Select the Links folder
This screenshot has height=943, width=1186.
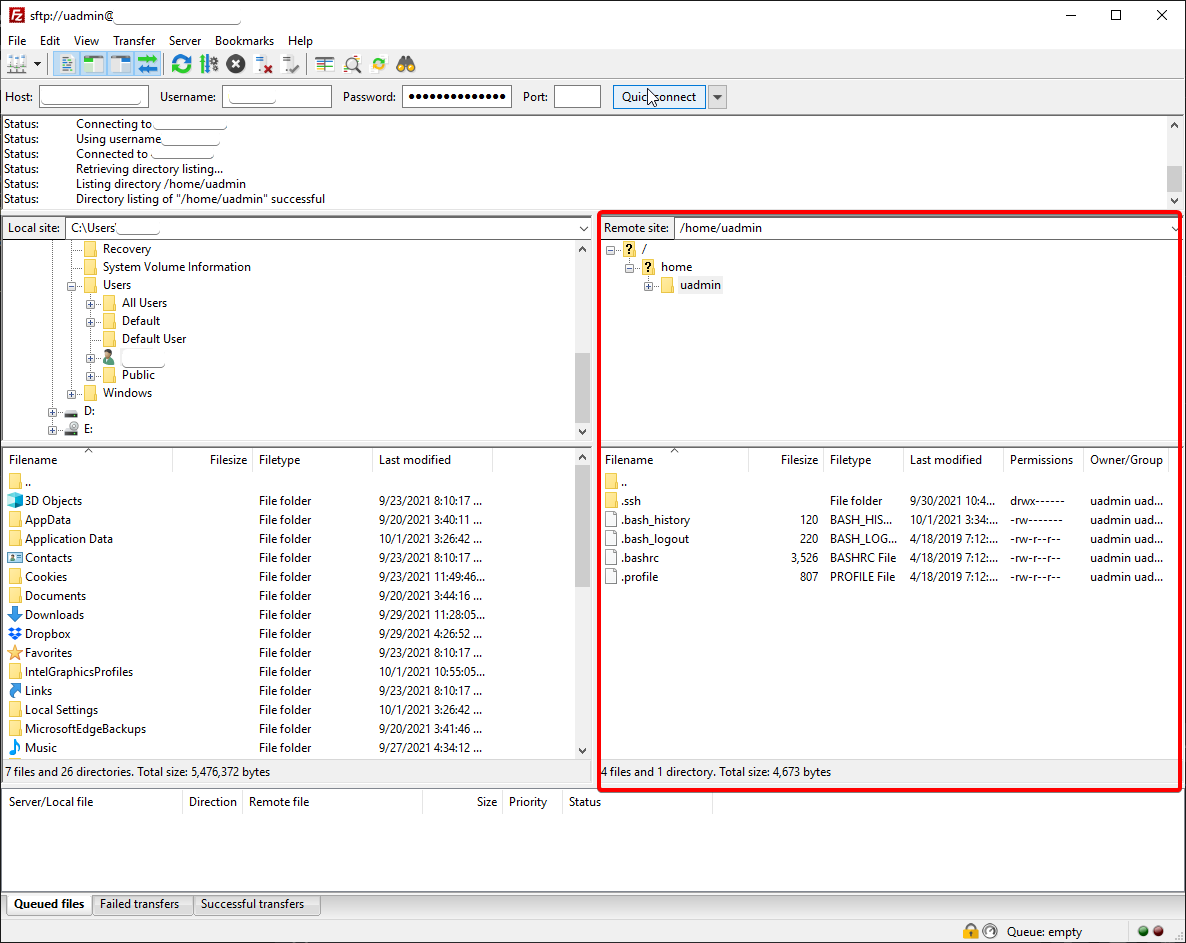coord(30,690)
